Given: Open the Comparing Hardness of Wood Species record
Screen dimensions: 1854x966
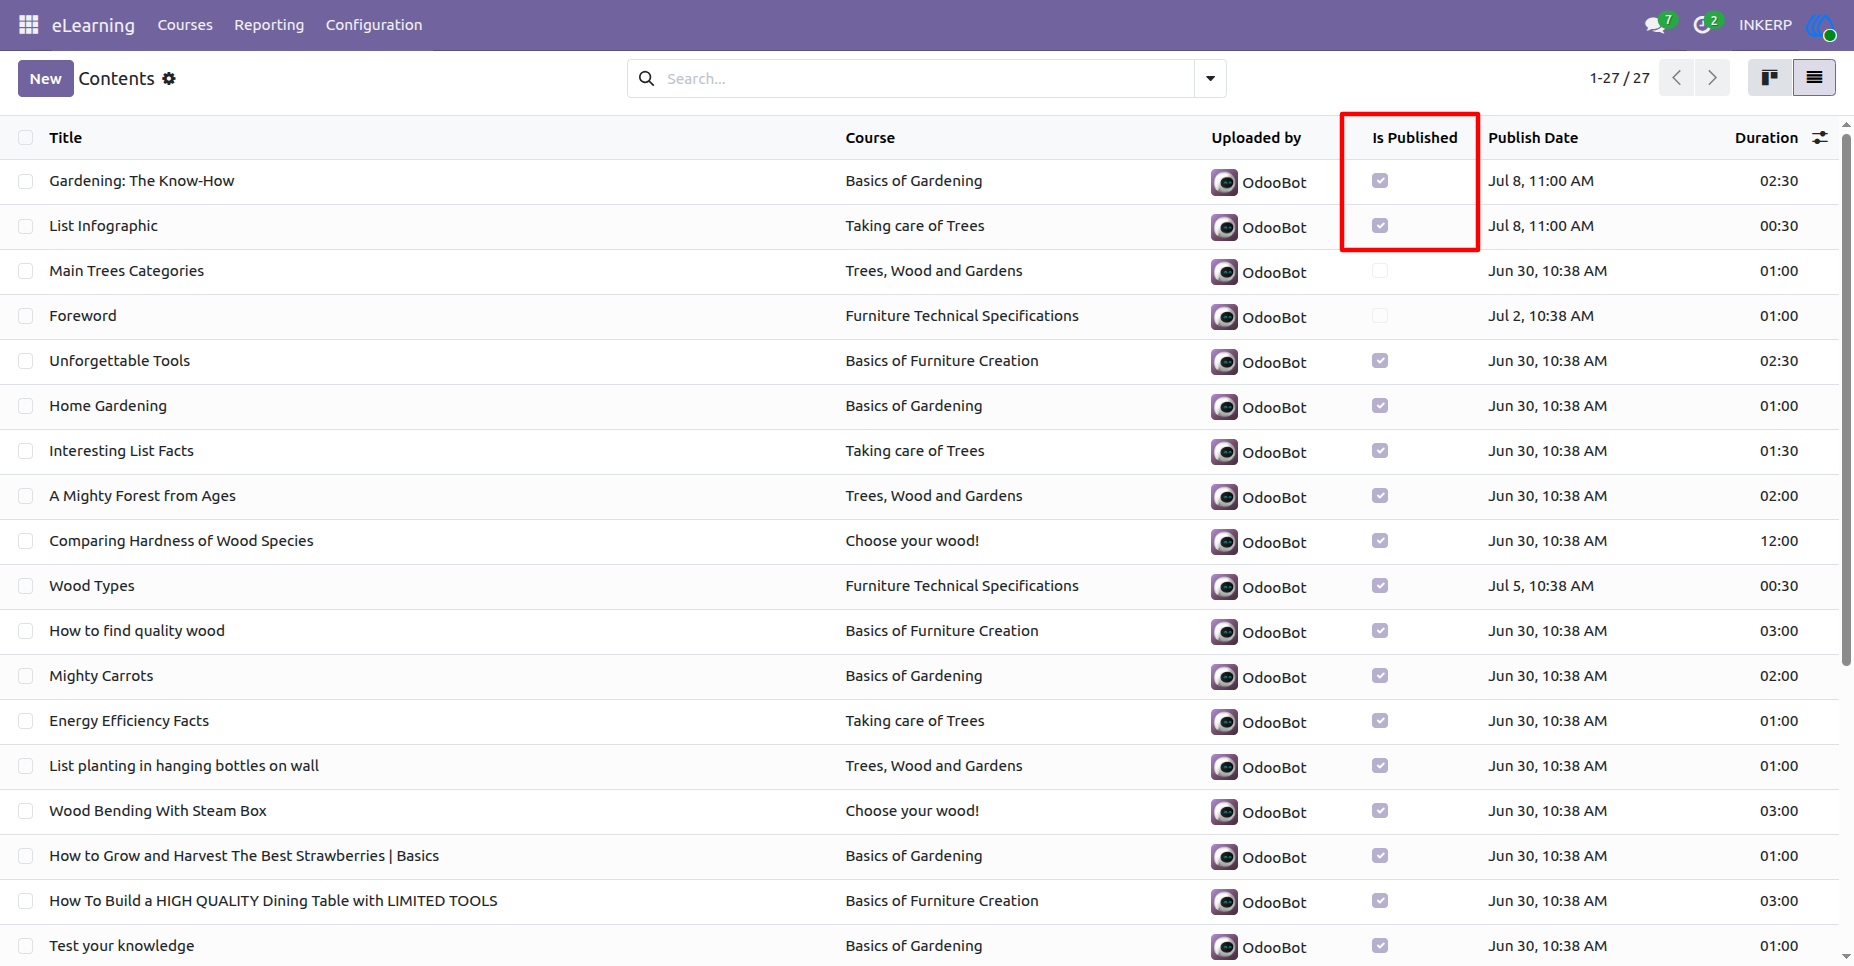Looking at the screenshot, I should click(x=181, y=541).
